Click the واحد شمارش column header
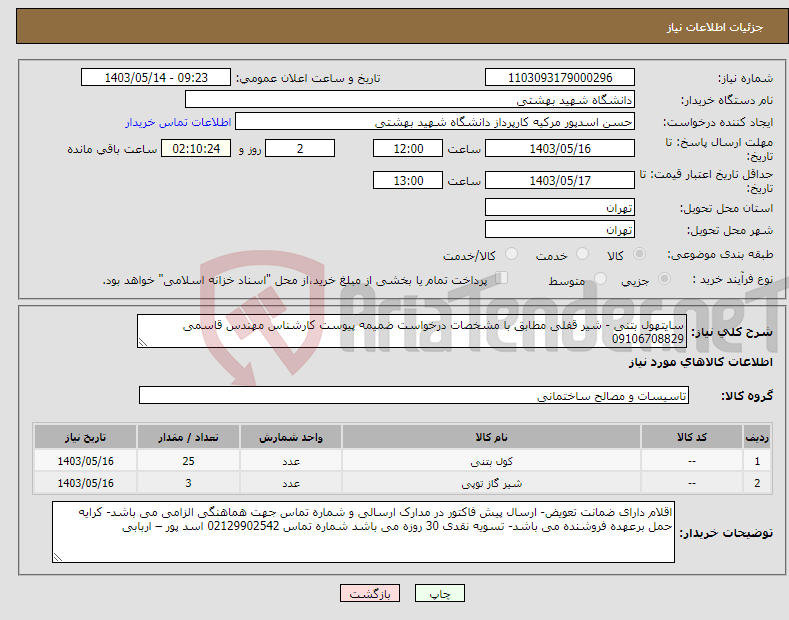The height and width of the screenshot is (620, 789). (x=291, y=437)
